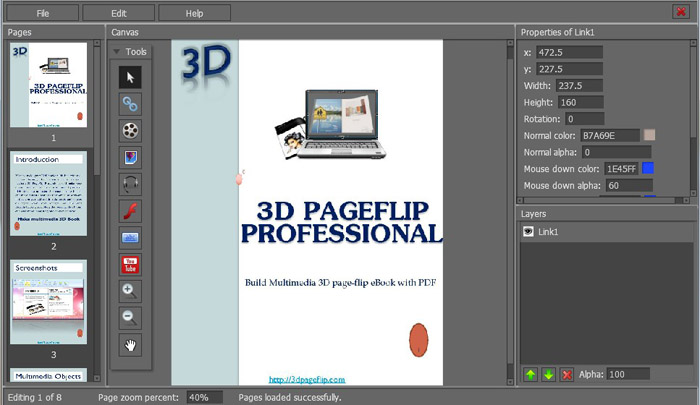This screenshot has height=405, width=700.
Task: Open the Edit menu
Action: point(119,13)
